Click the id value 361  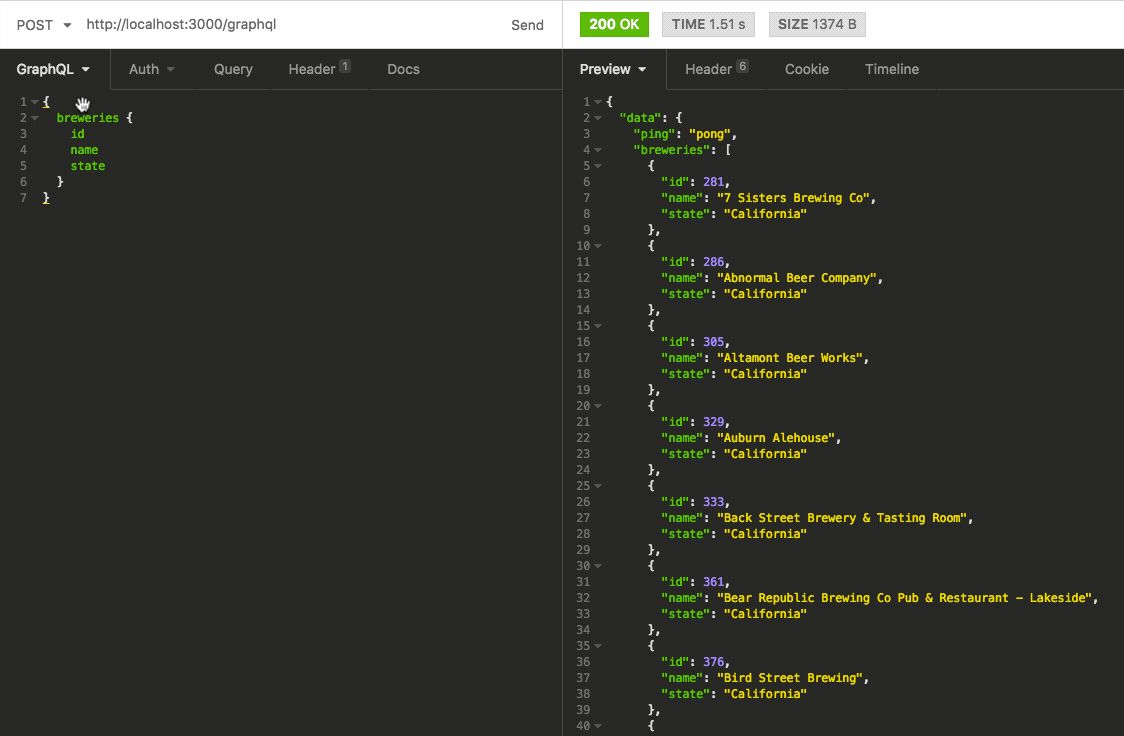coord(713,582)
